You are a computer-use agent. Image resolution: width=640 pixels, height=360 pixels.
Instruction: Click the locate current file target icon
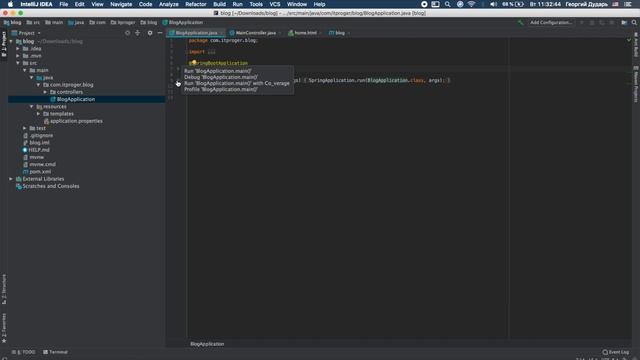(127, 33)
